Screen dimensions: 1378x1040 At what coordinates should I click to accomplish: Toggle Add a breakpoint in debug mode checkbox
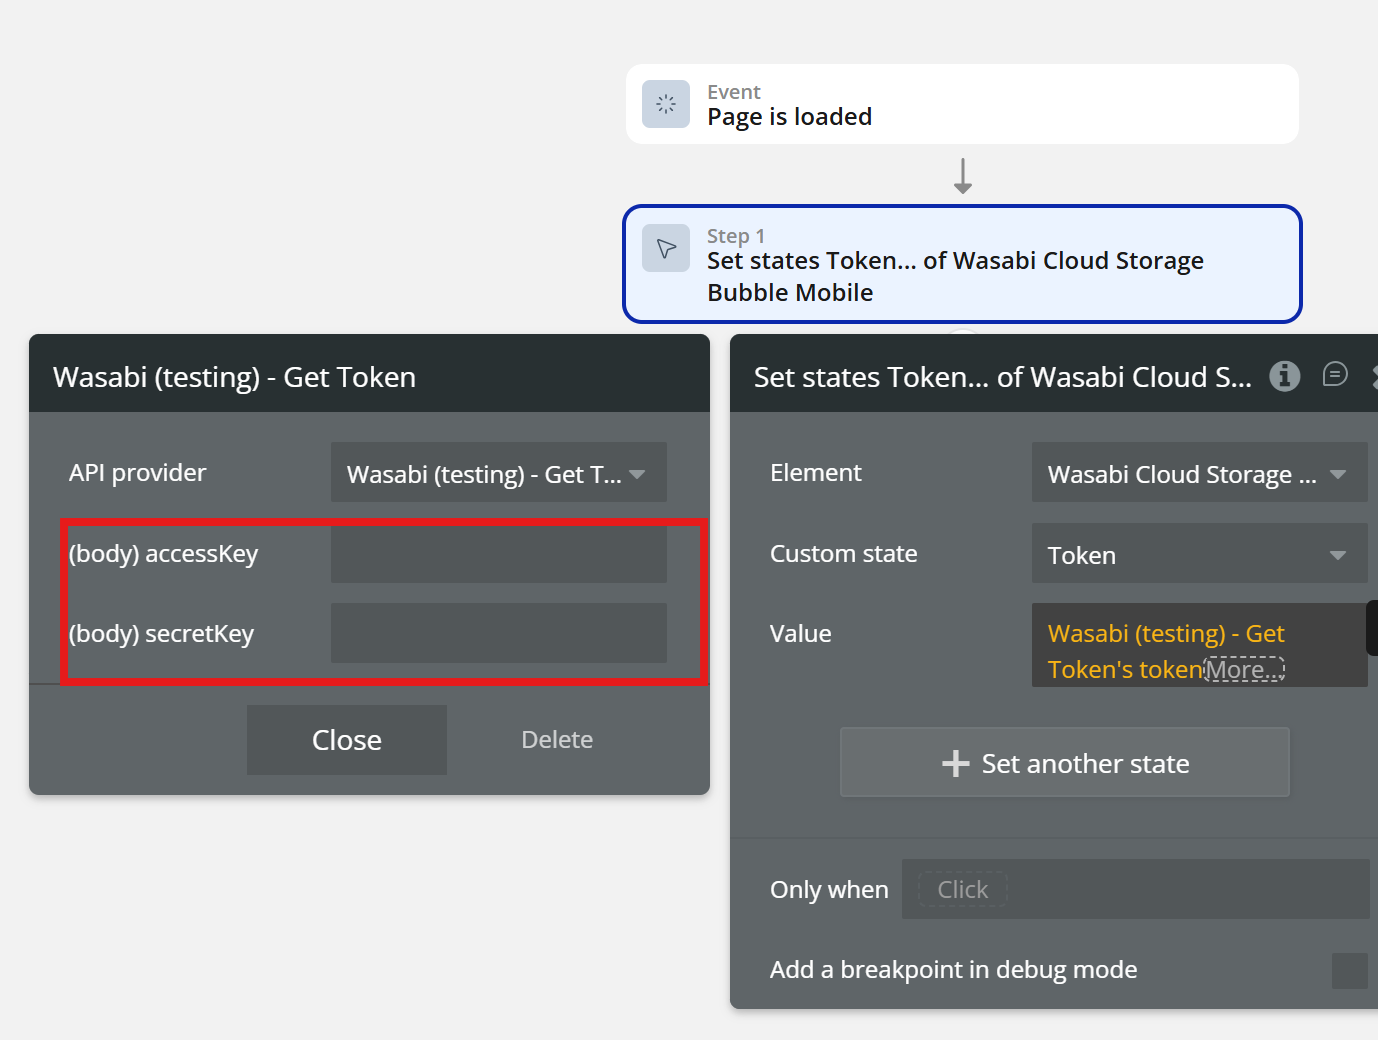coord(1349,970)
